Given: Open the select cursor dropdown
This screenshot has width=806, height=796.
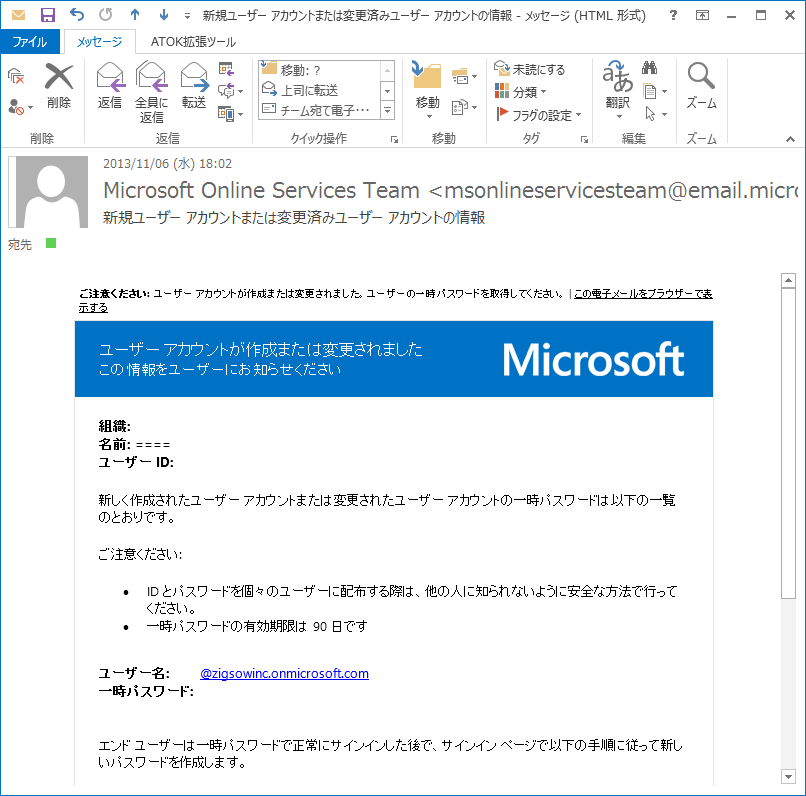Looking at the screenshot, I should (655, 114).
